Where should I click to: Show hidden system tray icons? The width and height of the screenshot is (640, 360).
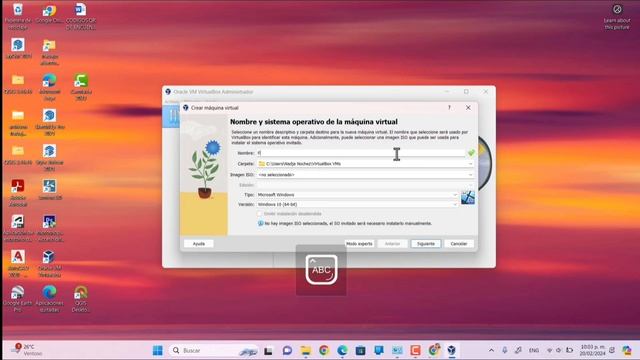(x=491, y=350)
